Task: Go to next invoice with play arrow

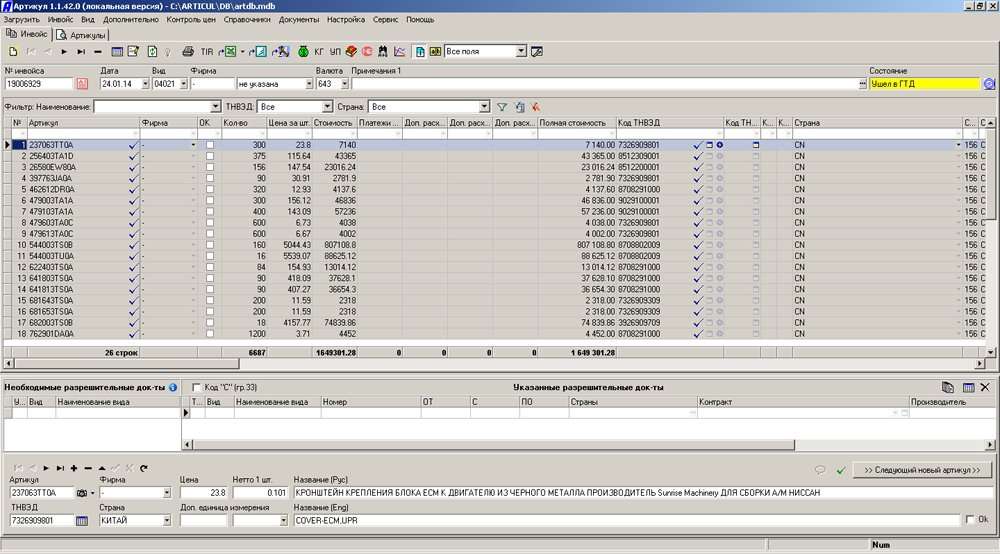Action: pyautogui.click(x=64, y=52)
